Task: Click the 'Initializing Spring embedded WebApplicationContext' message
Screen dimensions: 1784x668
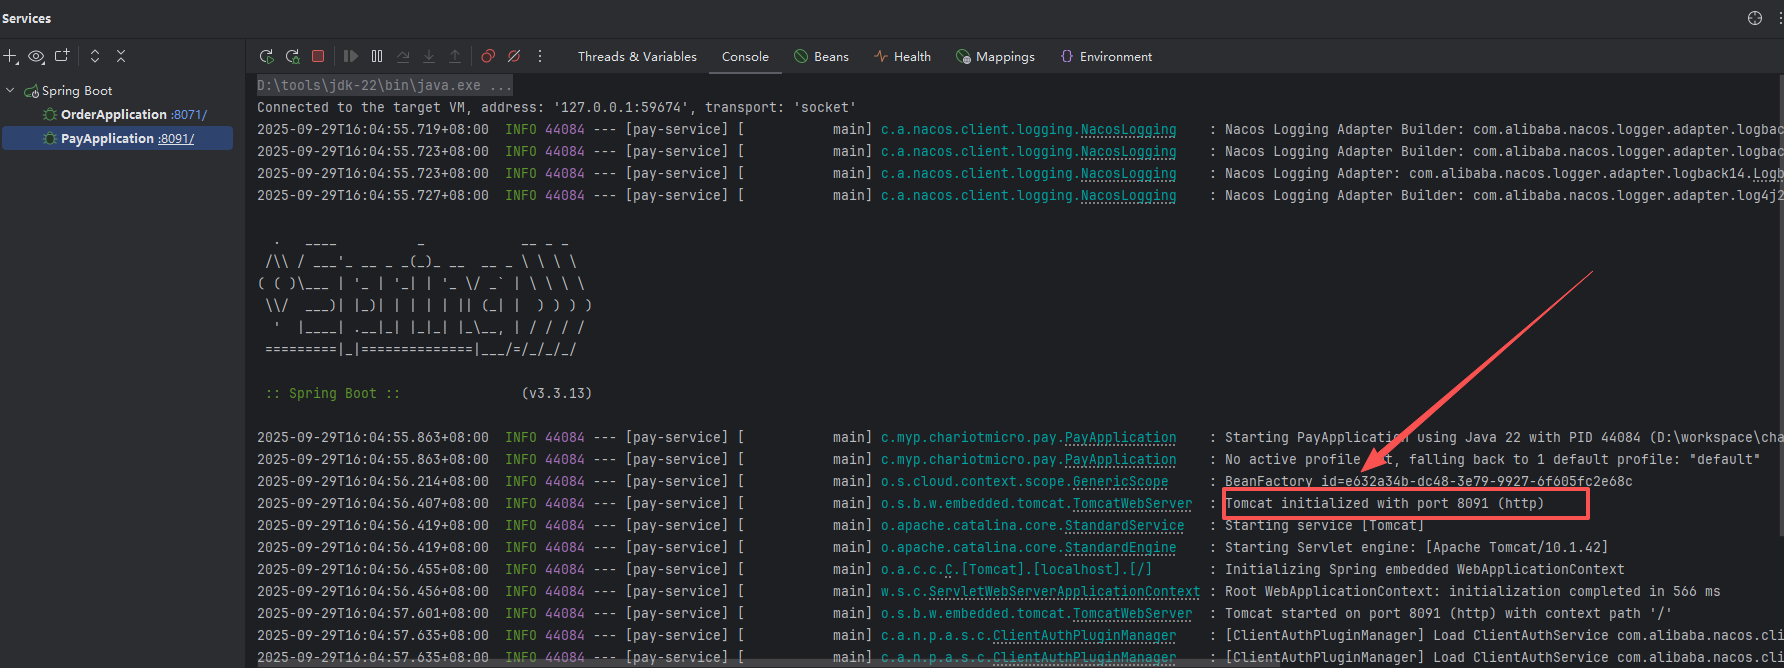Action: 1424,570
